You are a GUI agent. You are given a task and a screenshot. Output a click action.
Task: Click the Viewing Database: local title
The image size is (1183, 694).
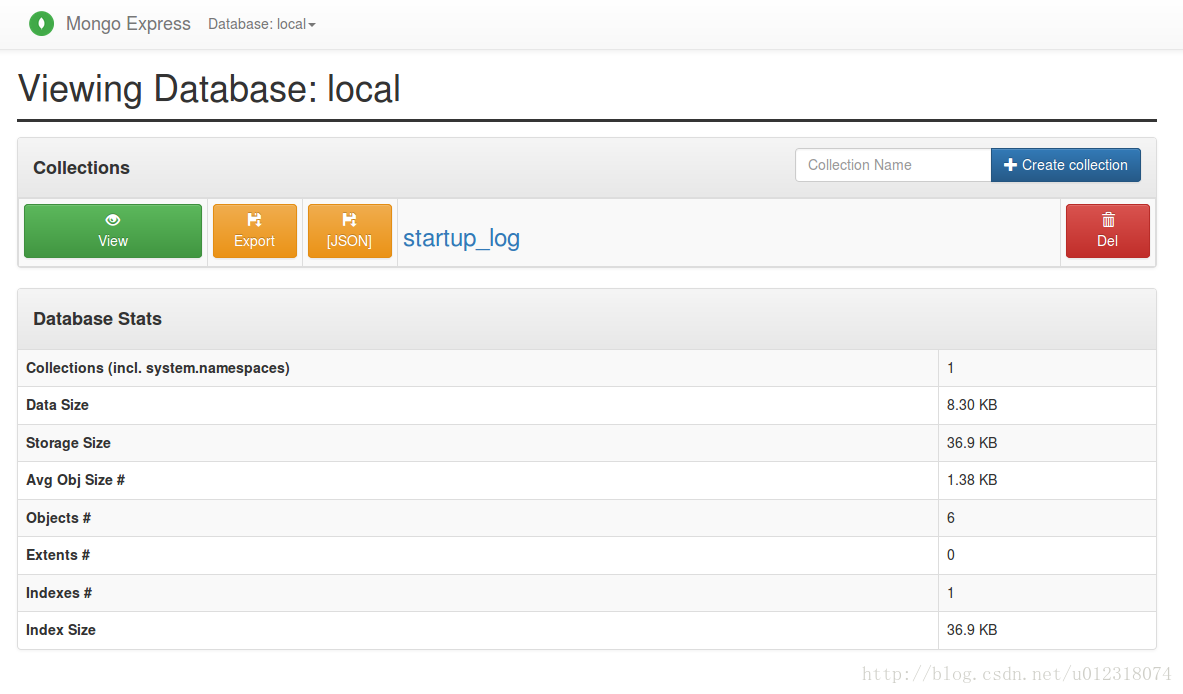209,89
